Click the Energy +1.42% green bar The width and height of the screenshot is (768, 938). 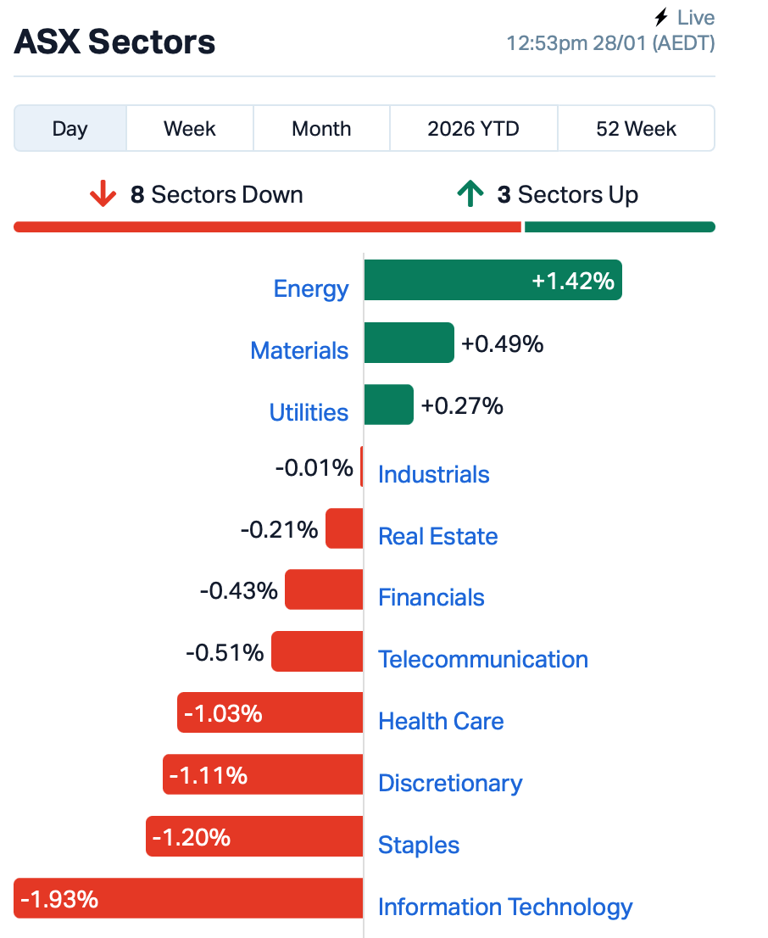point(493,280)
